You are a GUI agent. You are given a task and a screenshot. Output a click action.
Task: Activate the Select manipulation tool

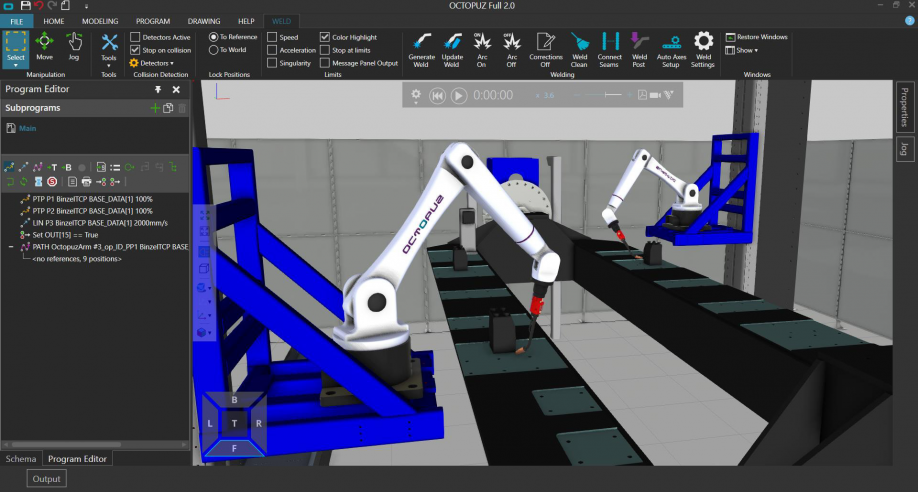tap(16, 48)
